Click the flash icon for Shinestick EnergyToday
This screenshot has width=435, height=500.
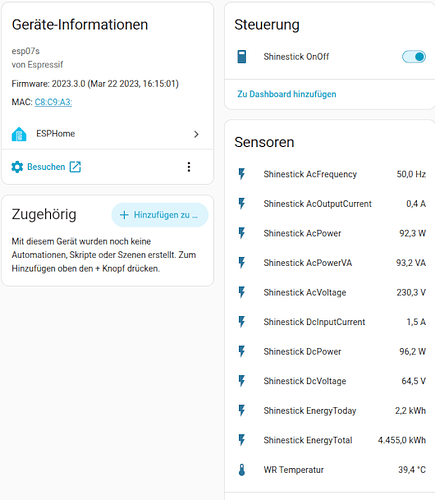click(x=242, y=410)
